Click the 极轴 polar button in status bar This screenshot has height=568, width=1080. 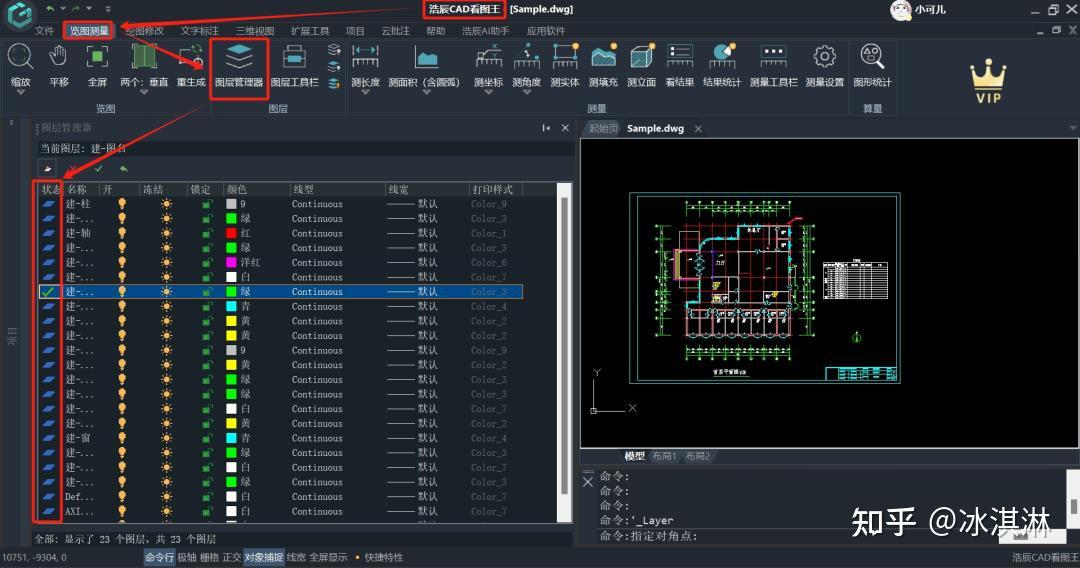pyautogui.click(x=187, y=557)
